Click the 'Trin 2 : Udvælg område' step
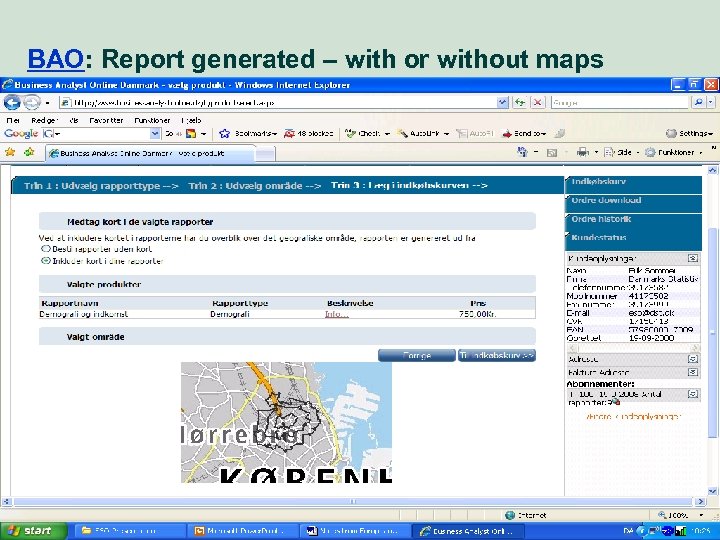This screenshot has width=720, height=540. (254, 186)
